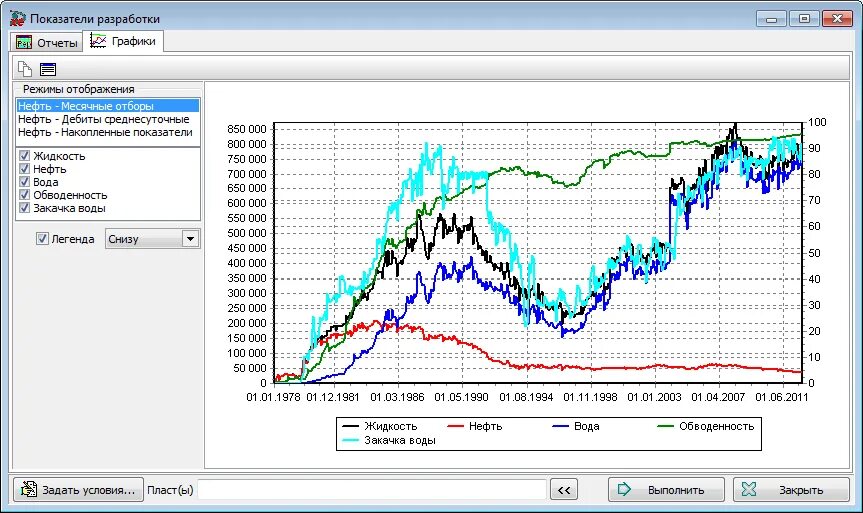Image resolution: width=863 pixels, height=513 pixels.
Task: Uncheck the Жидкость checkbox
Action: click(24, 156)
